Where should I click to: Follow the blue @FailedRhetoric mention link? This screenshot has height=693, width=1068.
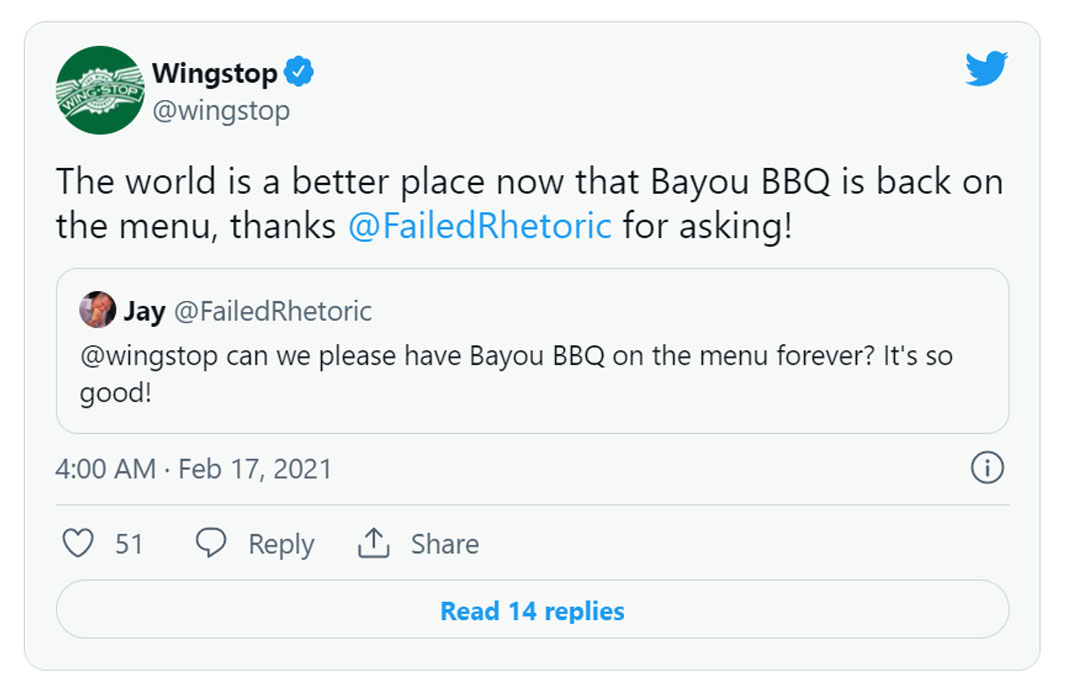coord(479,226)
